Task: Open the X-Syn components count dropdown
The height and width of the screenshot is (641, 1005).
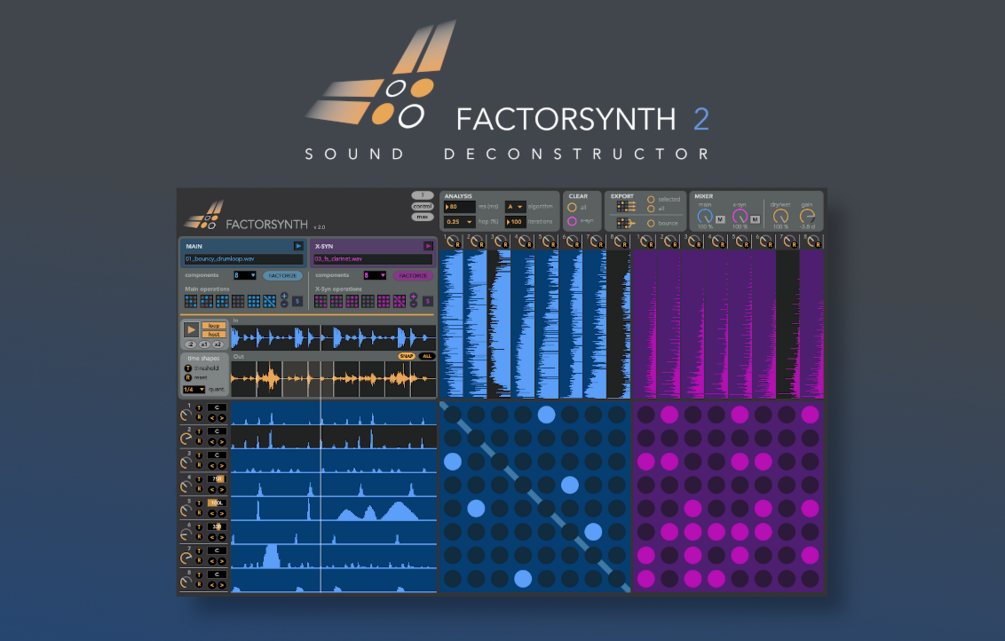Action: (x=375, y=276)
